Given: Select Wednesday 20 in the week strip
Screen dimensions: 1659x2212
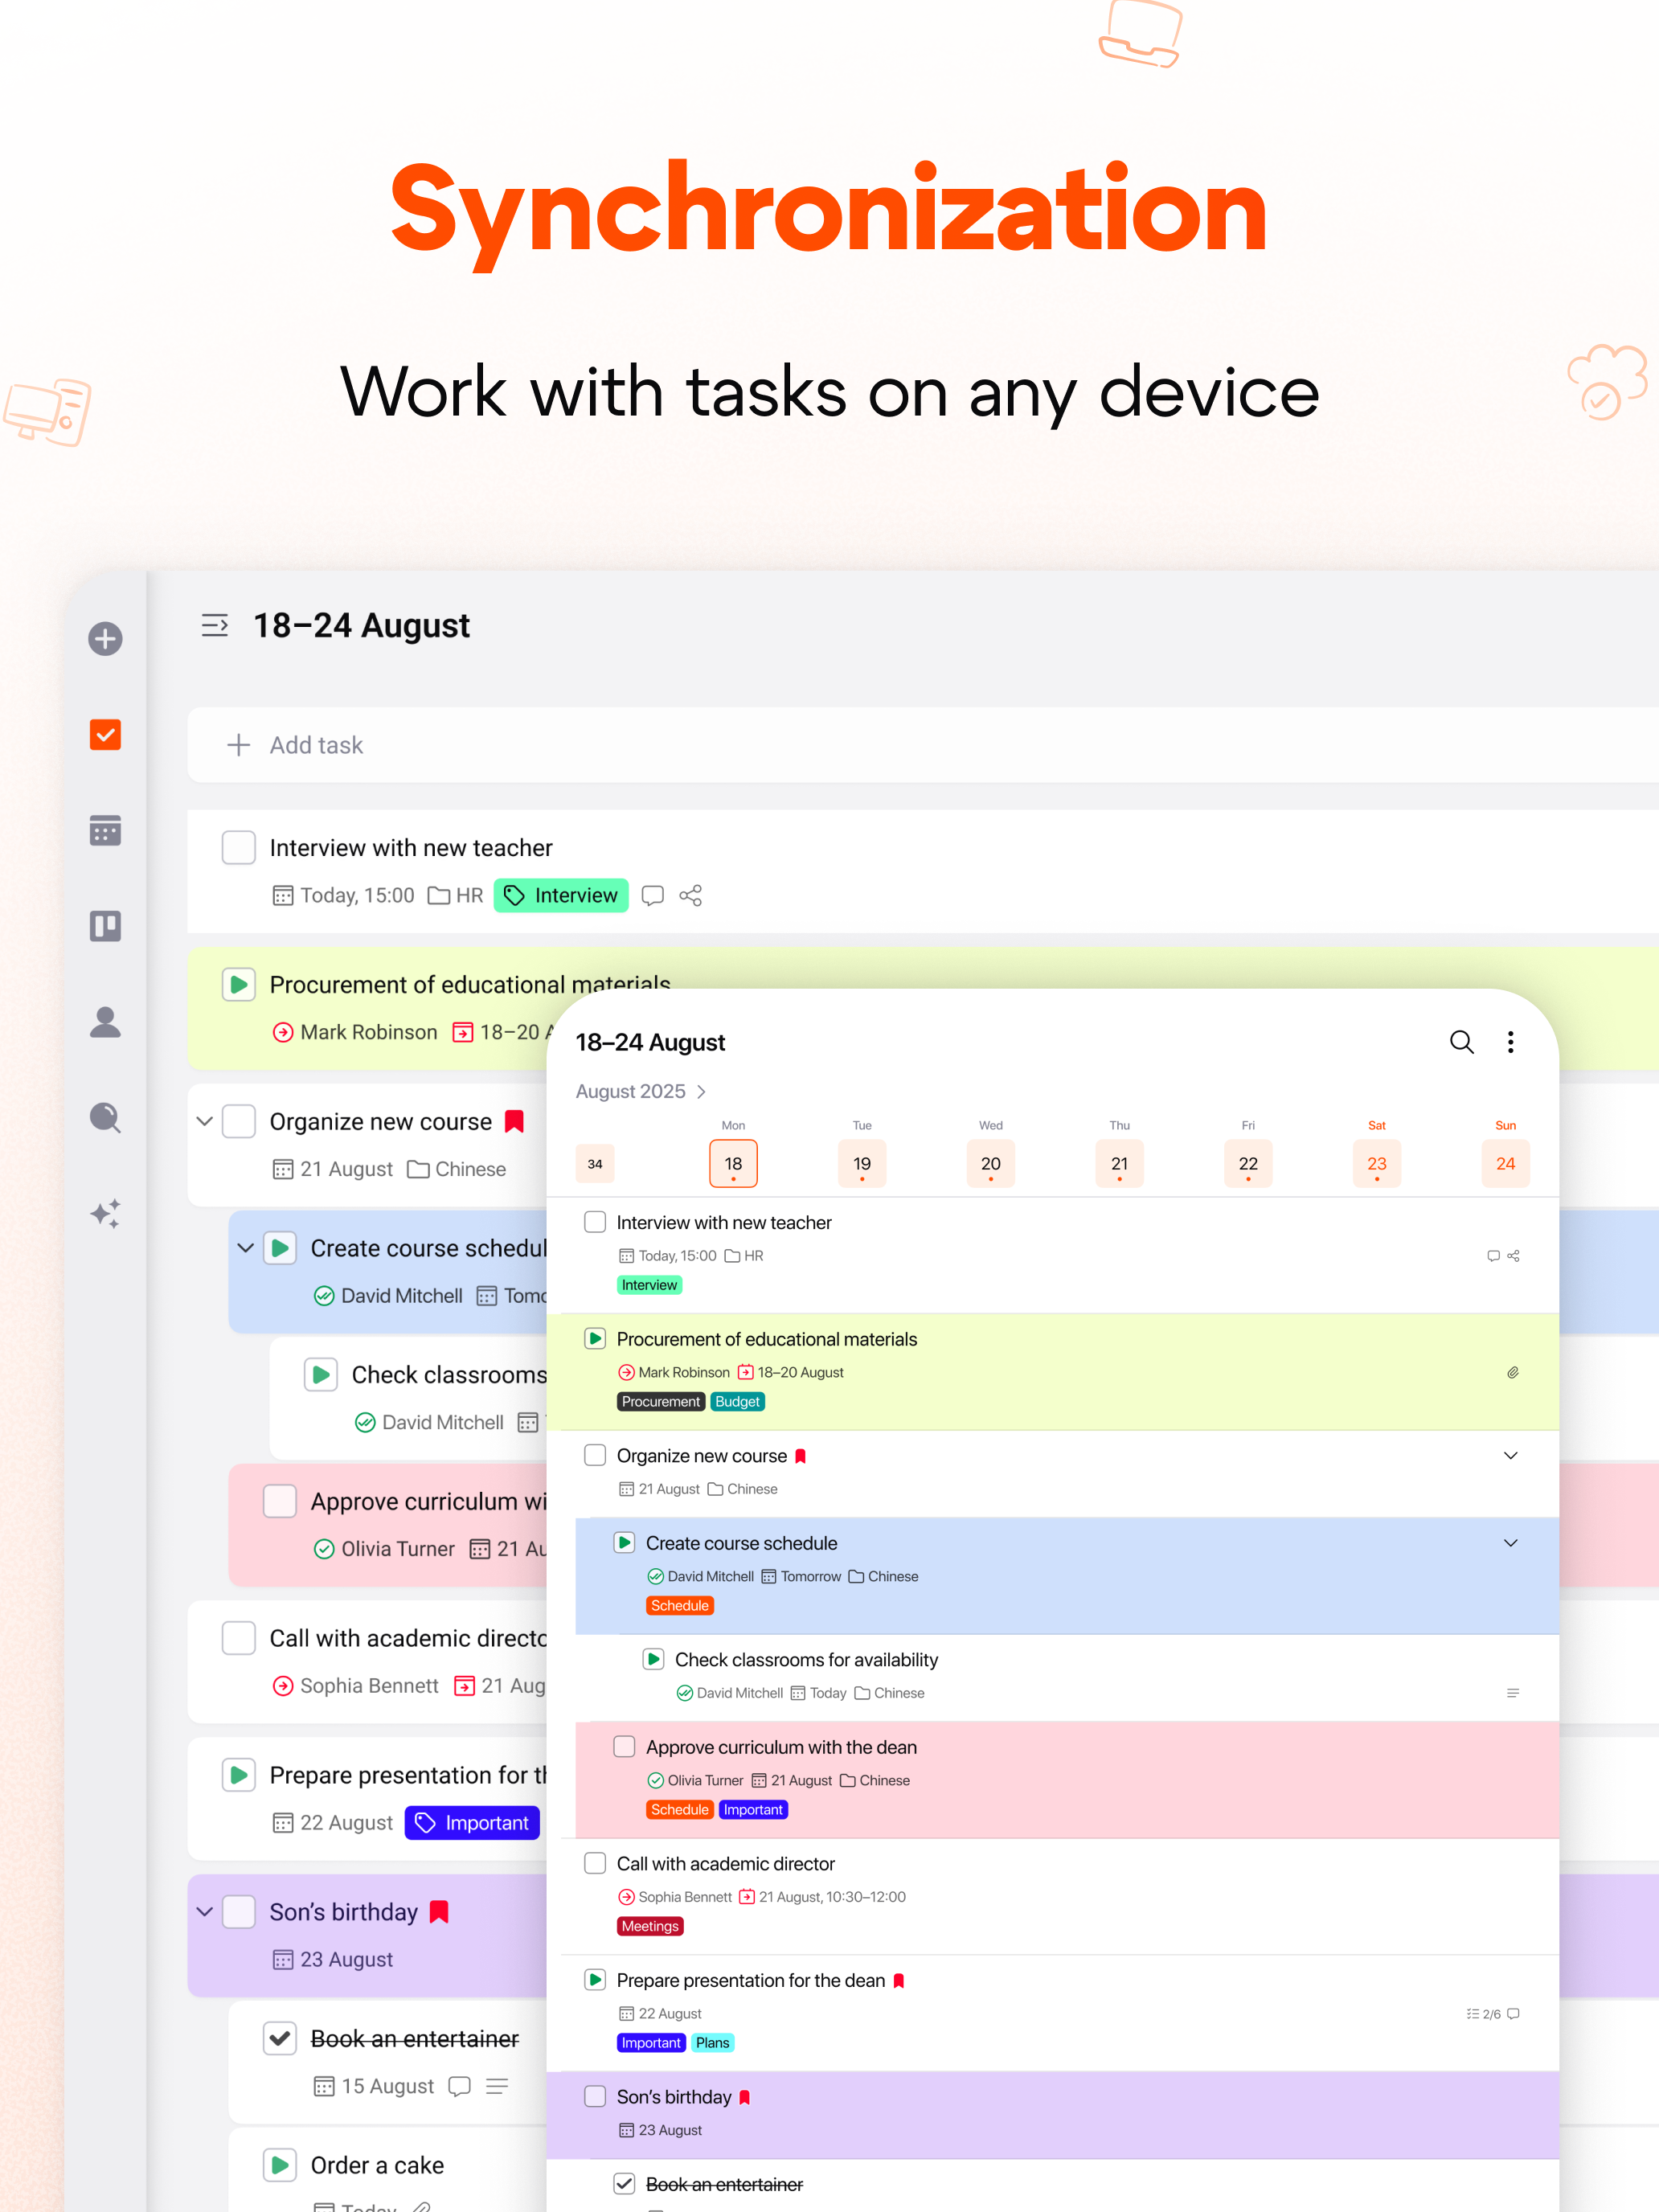Looking at the screenshot, I should pos(990,1163).
